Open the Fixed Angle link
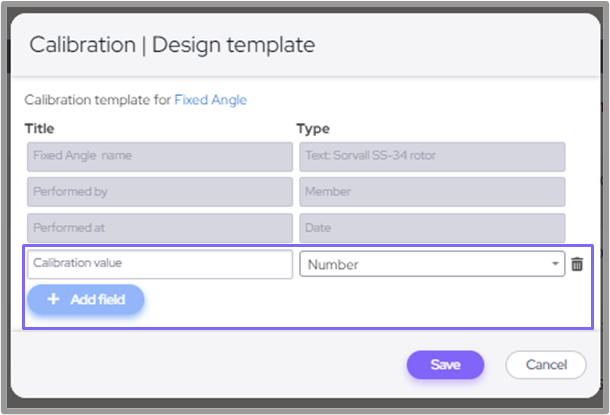Viewport: 610px width, 415px height. (210, 100)
